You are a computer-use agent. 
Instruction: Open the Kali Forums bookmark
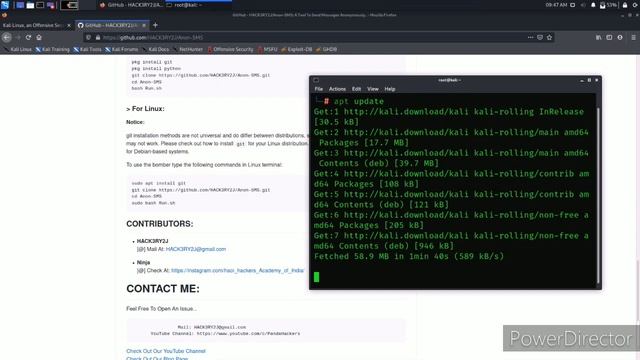(122, 49)
